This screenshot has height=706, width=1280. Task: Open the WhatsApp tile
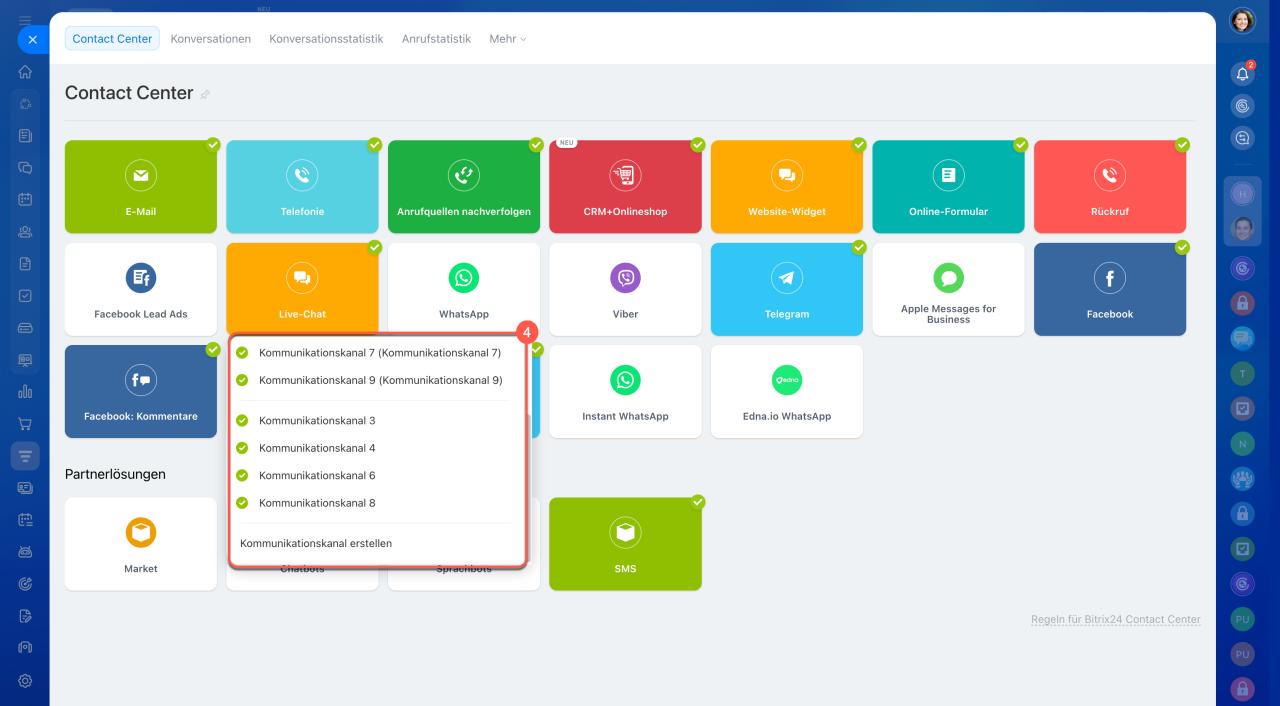(464, 289)
